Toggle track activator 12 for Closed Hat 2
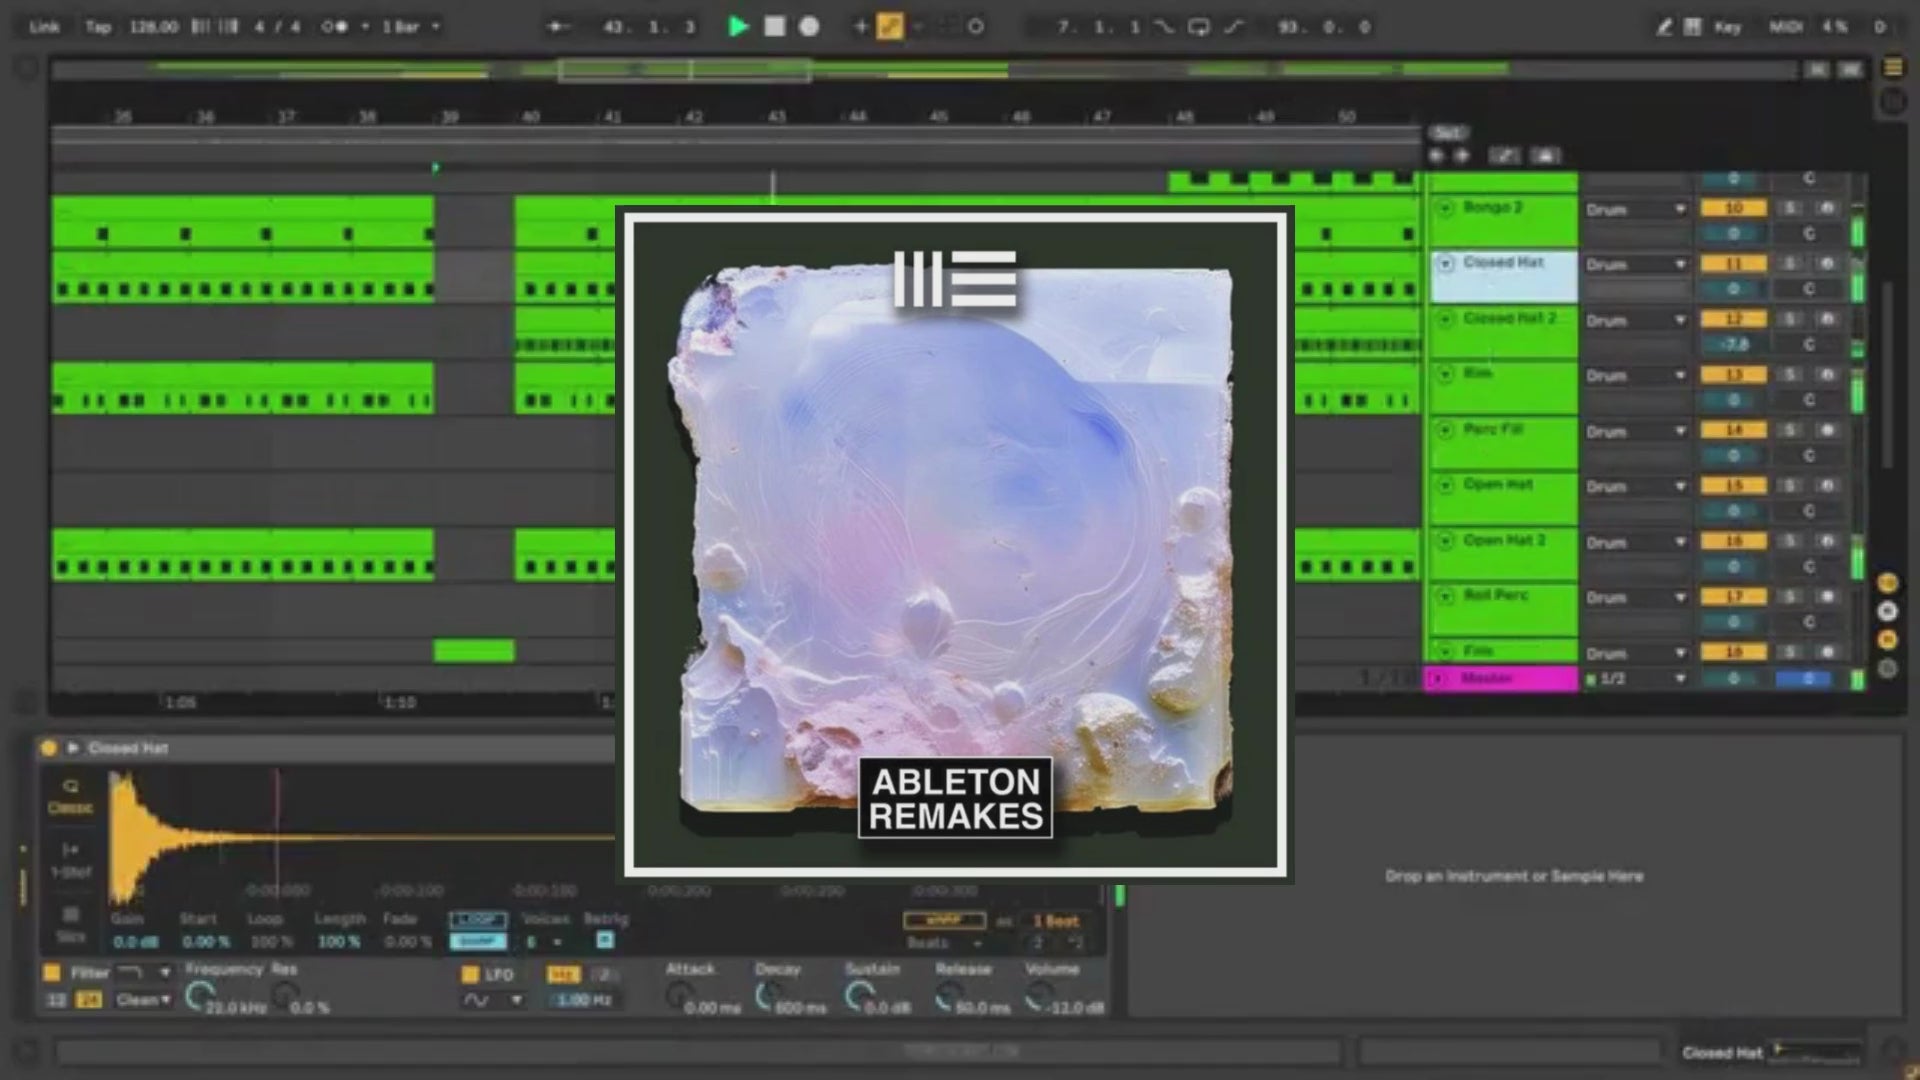Image resolution: width=1920 pixels, height=1080 pixels. click(1734, 320)
